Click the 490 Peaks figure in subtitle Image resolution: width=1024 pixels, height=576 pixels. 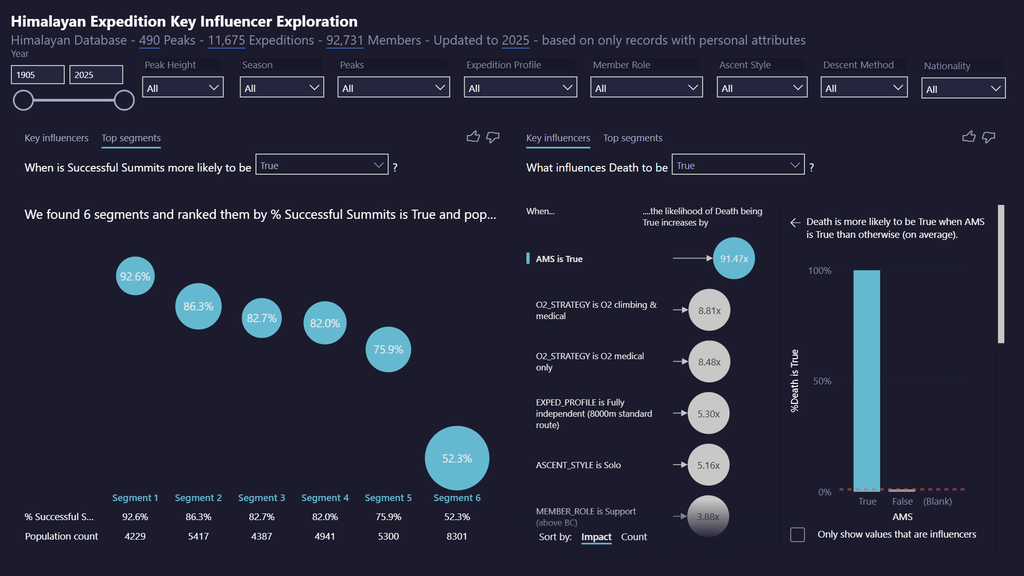tap(149, 40)
